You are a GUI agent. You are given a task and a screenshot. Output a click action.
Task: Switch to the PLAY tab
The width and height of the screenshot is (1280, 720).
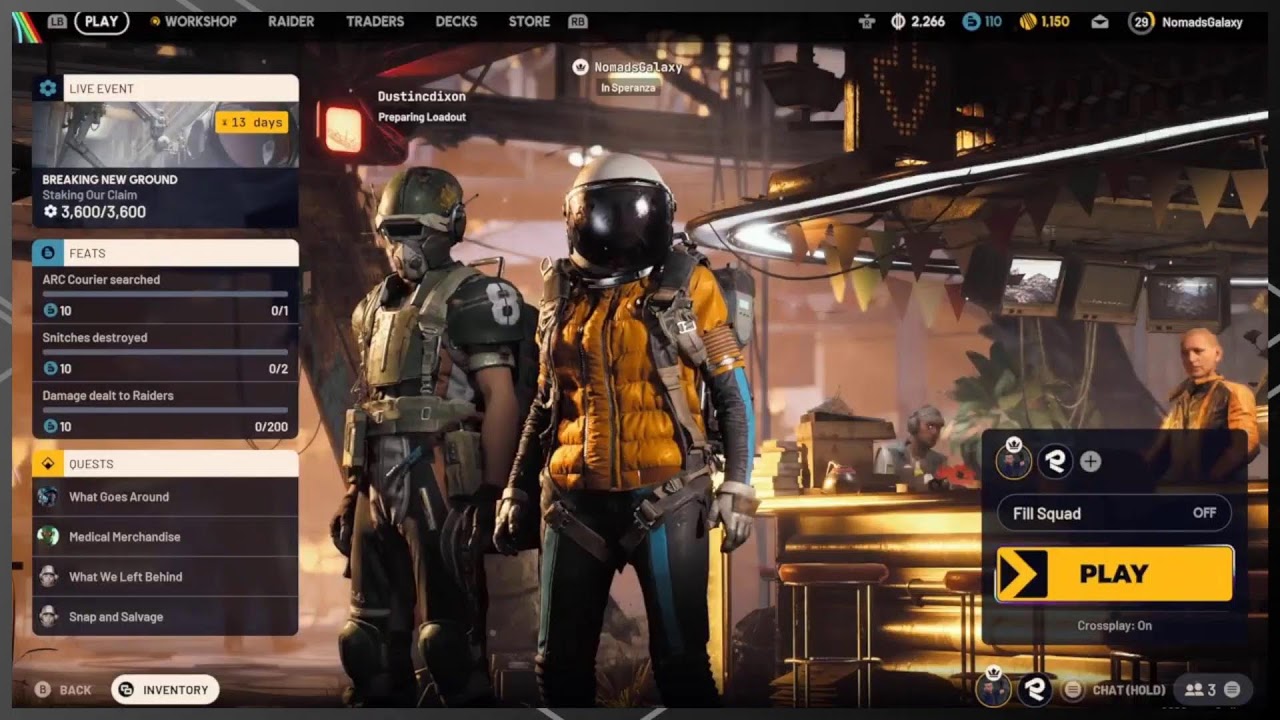coord(101,21)
